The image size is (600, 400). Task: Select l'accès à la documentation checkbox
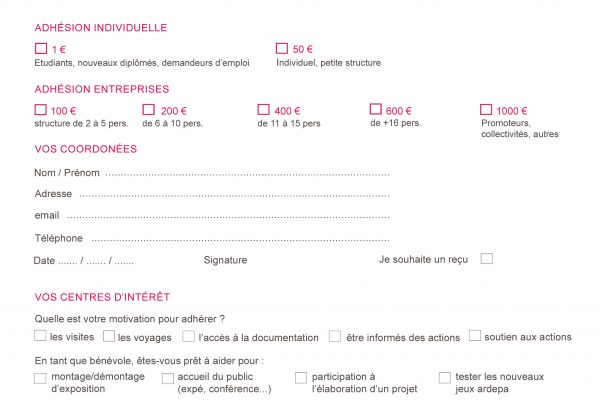pos(188,336)
